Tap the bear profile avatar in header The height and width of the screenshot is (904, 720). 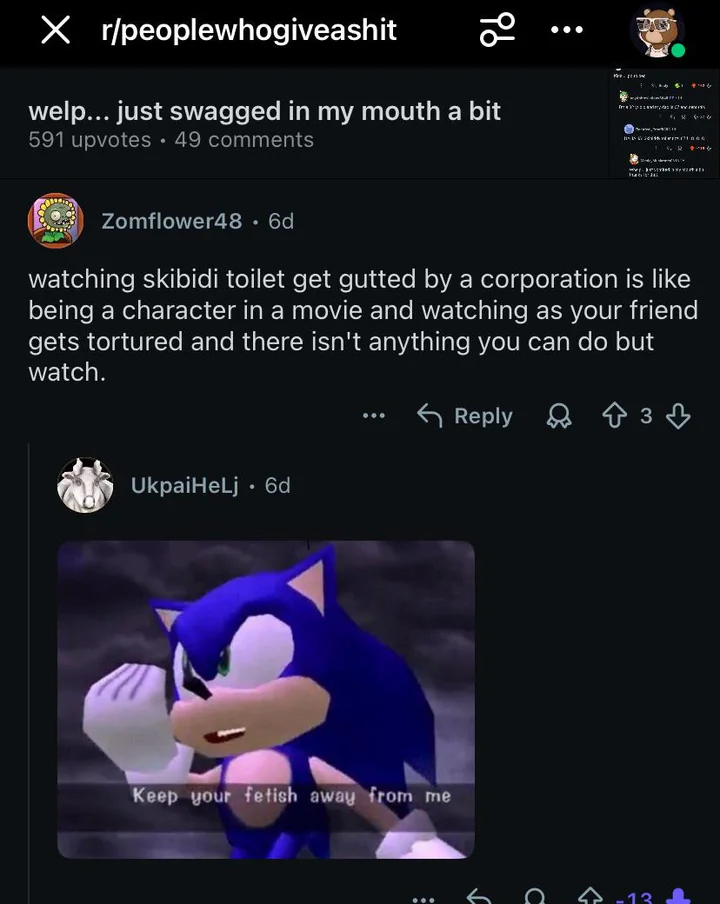[657, 30]
